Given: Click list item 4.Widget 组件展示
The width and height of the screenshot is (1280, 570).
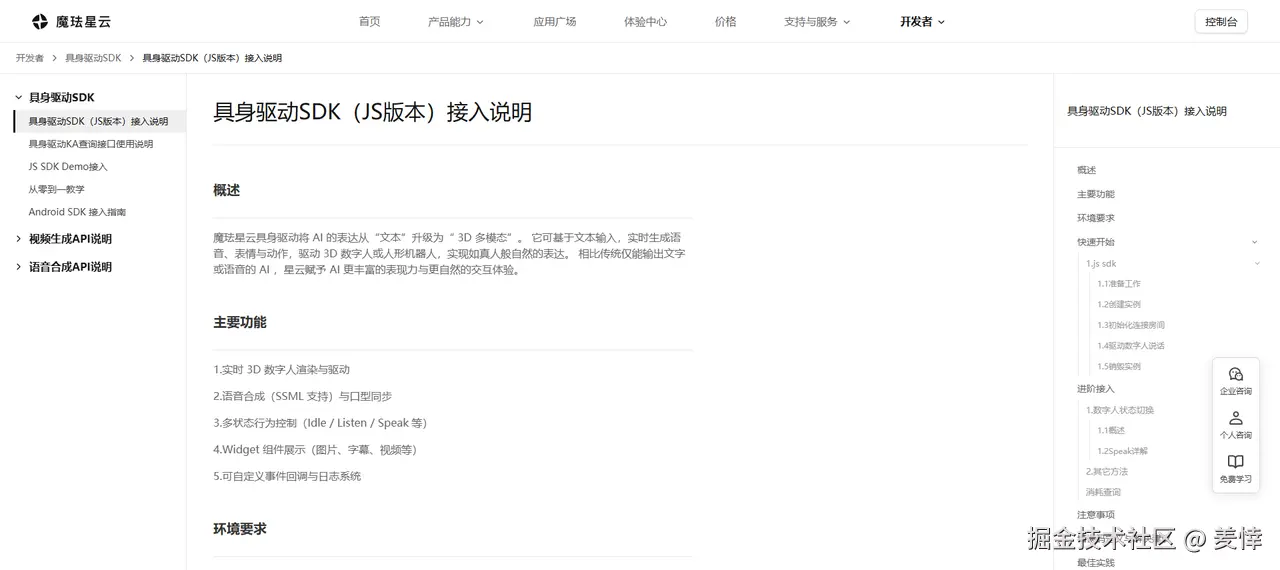Looking at the screenshot, I should (x=315, y=450).
